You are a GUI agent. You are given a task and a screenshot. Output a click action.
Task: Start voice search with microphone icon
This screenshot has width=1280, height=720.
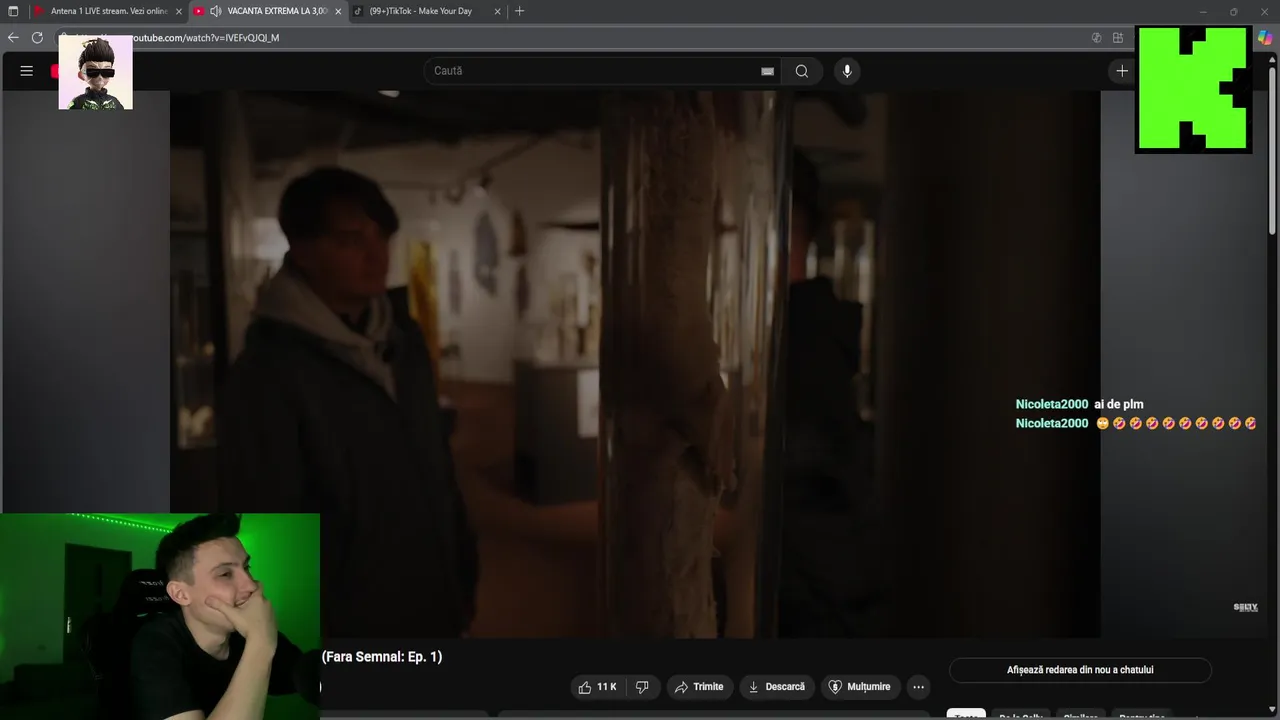point(847,71)
